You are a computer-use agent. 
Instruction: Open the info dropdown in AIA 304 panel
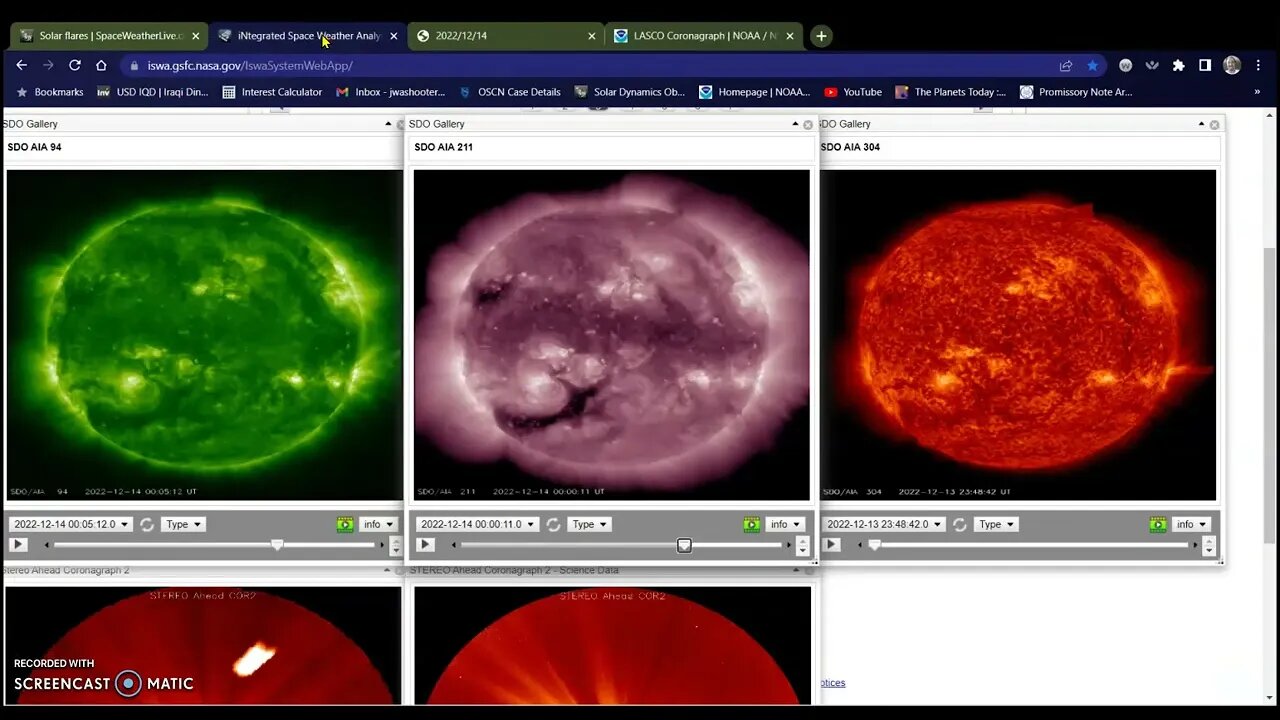pyautogui.click(x=1190, y=524)
